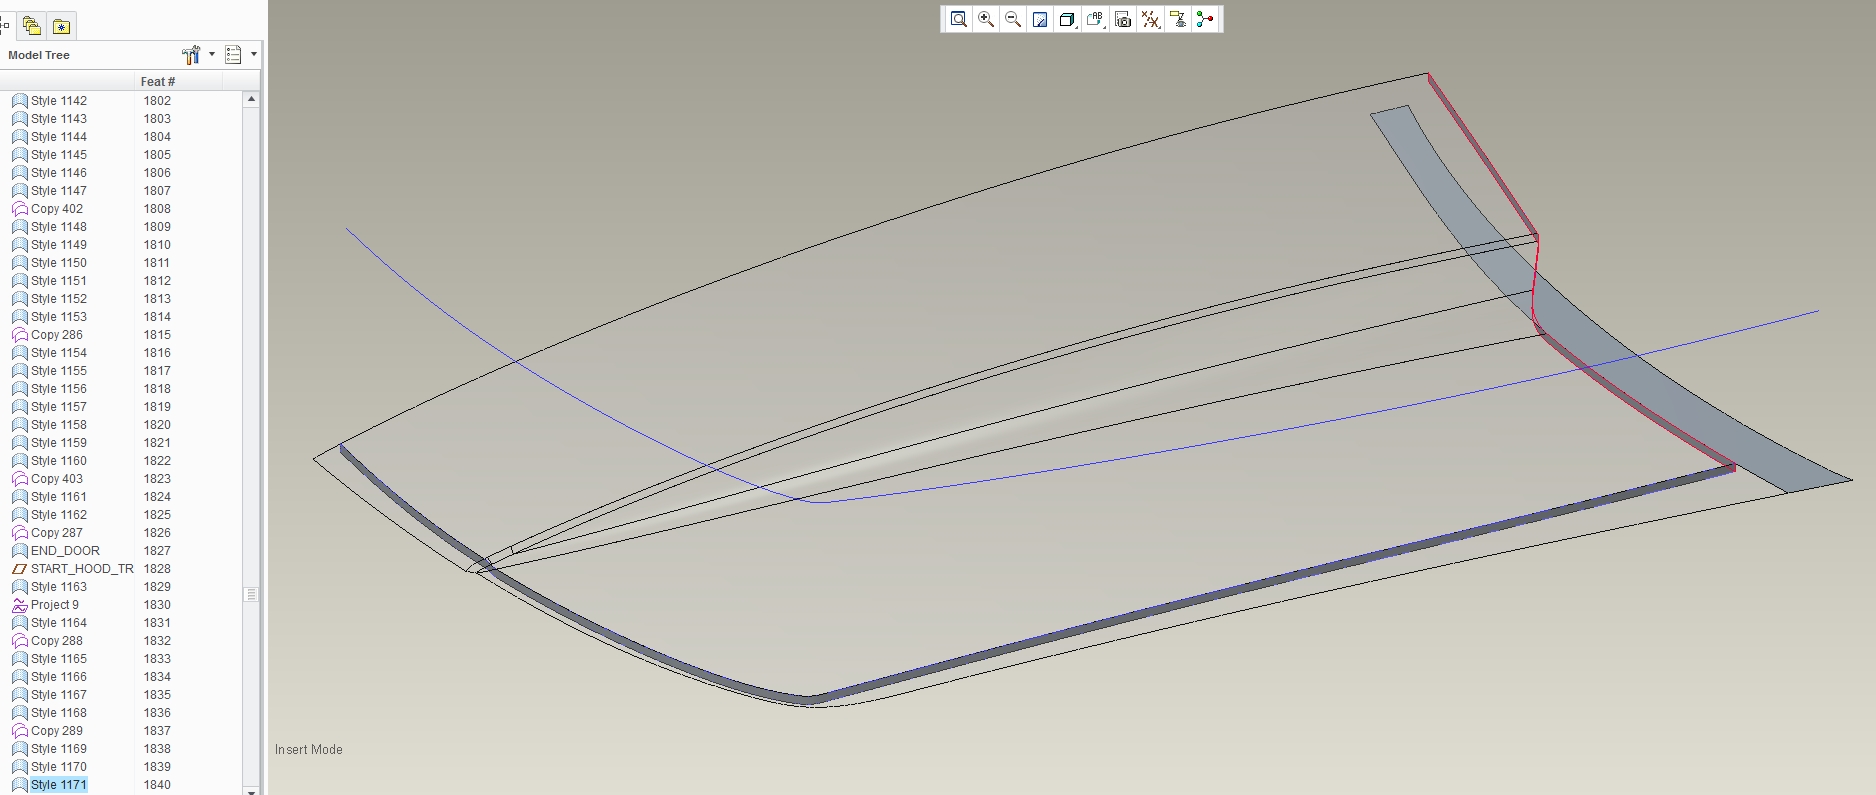Viewport: 1876px width, 795px height.
Task: Open the Display Style cube icon
Action: (x=1067, y=19)
